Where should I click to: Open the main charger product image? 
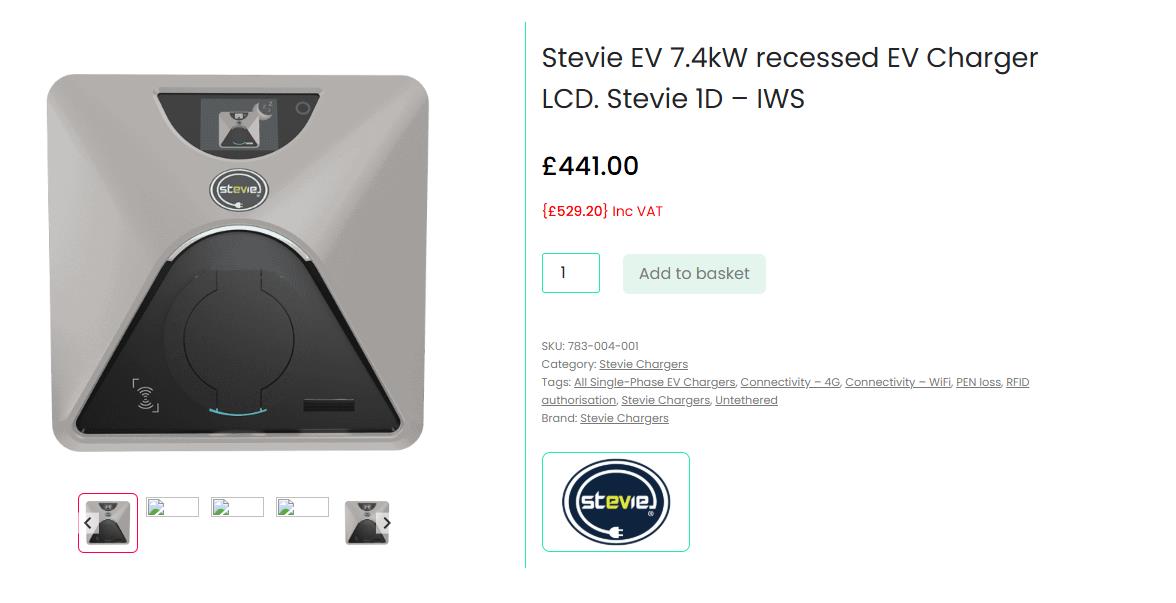click(x=238, y=263)
